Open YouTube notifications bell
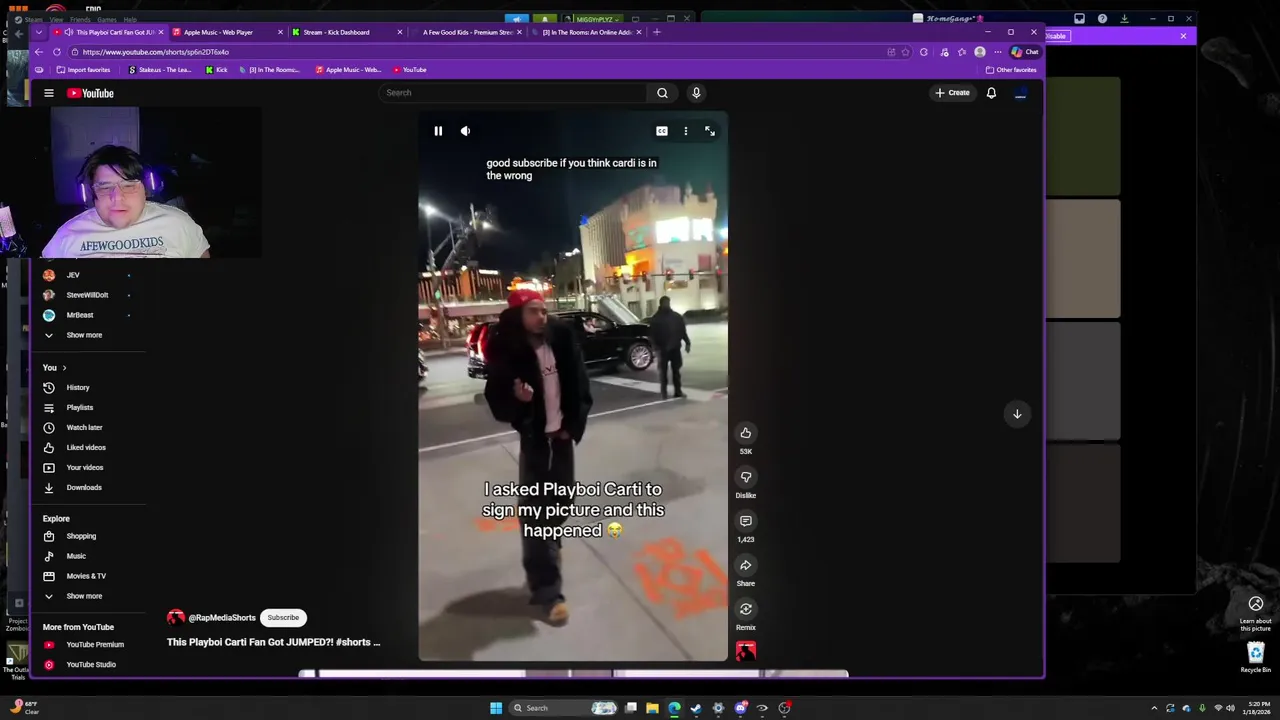The height and width of the screenshot is (720, 1280). 991,93
